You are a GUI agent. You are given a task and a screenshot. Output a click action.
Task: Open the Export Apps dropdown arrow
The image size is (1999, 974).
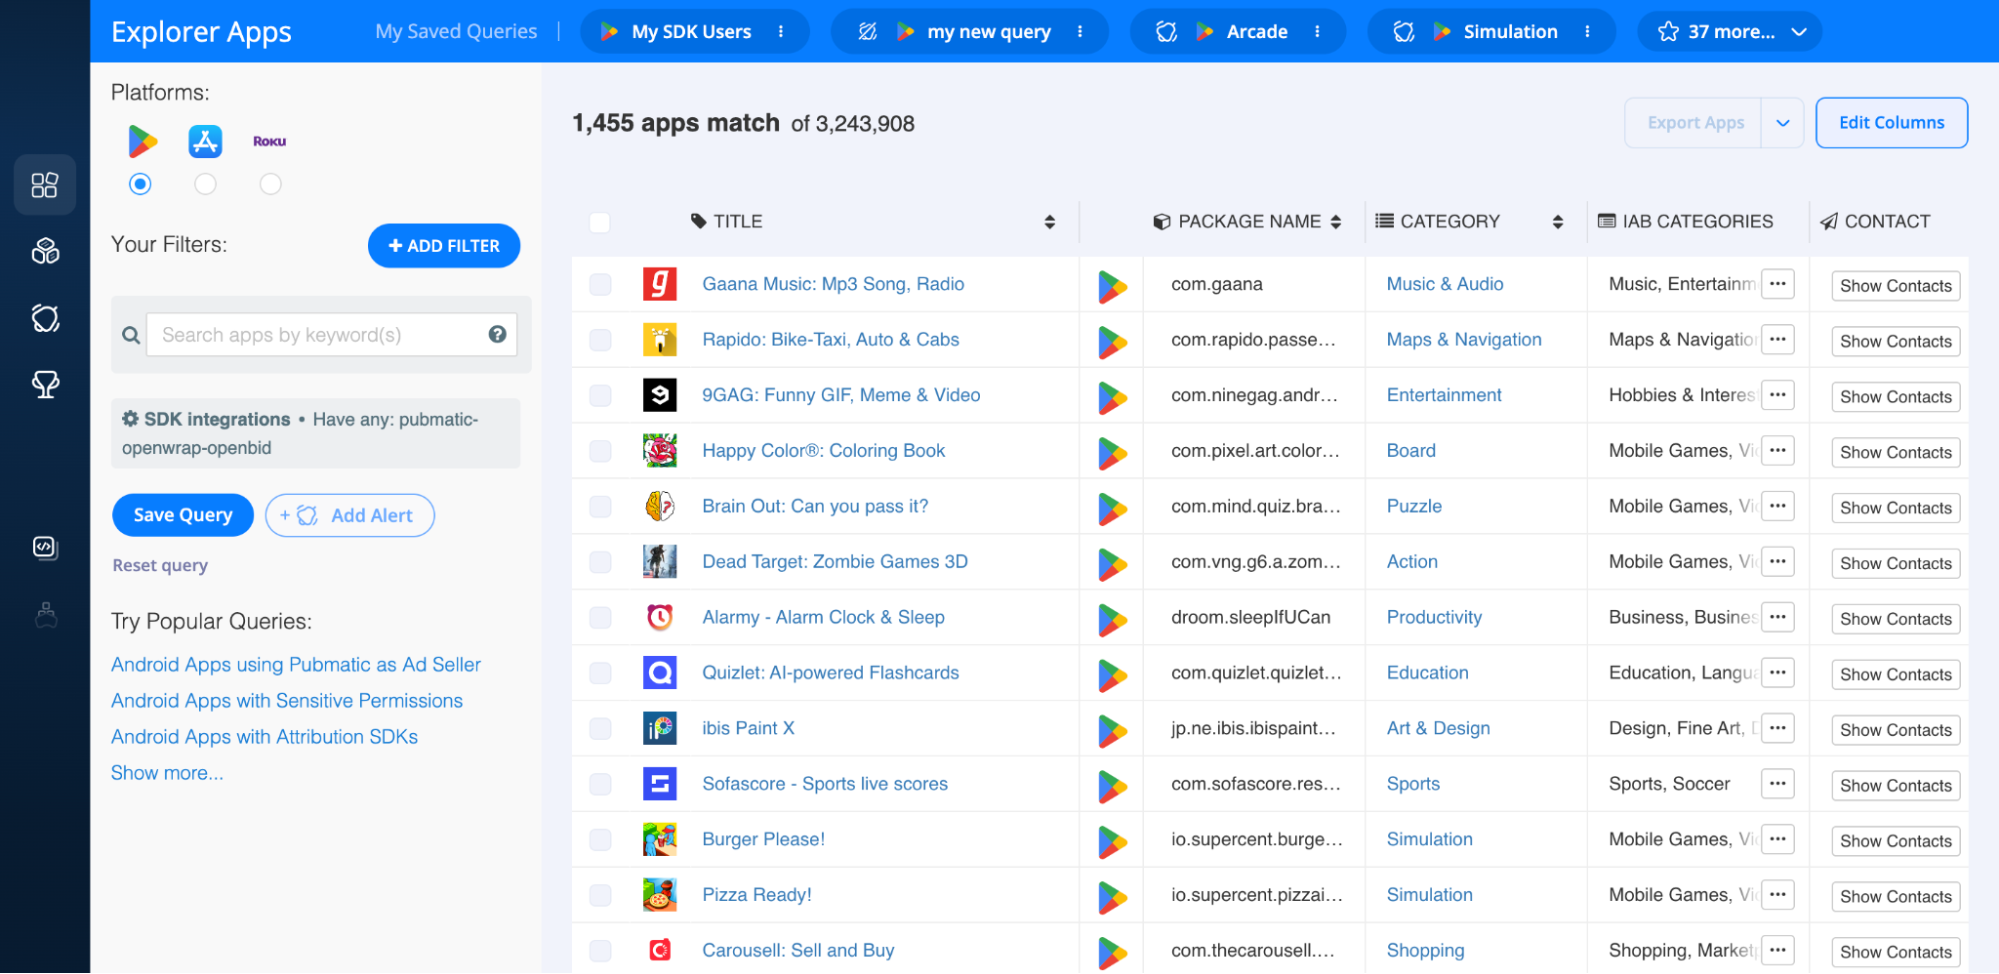(x=1782, y=123)
